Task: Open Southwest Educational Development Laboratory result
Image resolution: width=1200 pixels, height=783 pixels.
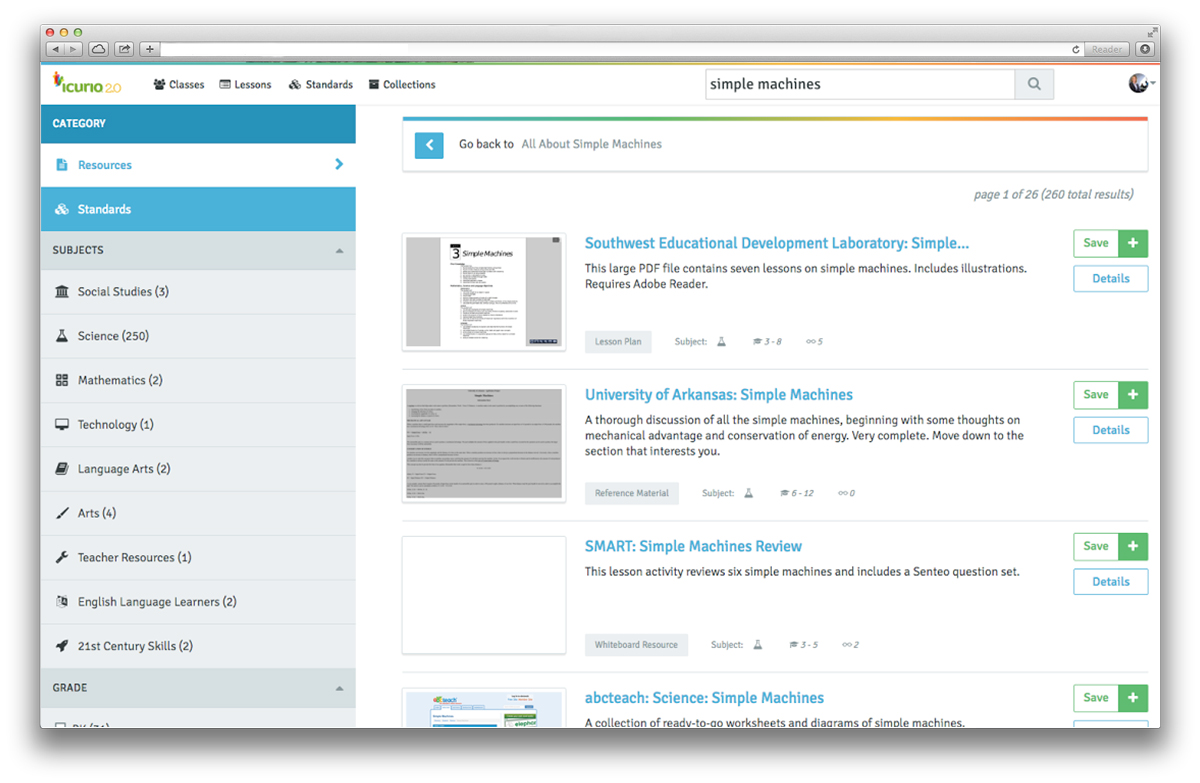Action: 777,243
